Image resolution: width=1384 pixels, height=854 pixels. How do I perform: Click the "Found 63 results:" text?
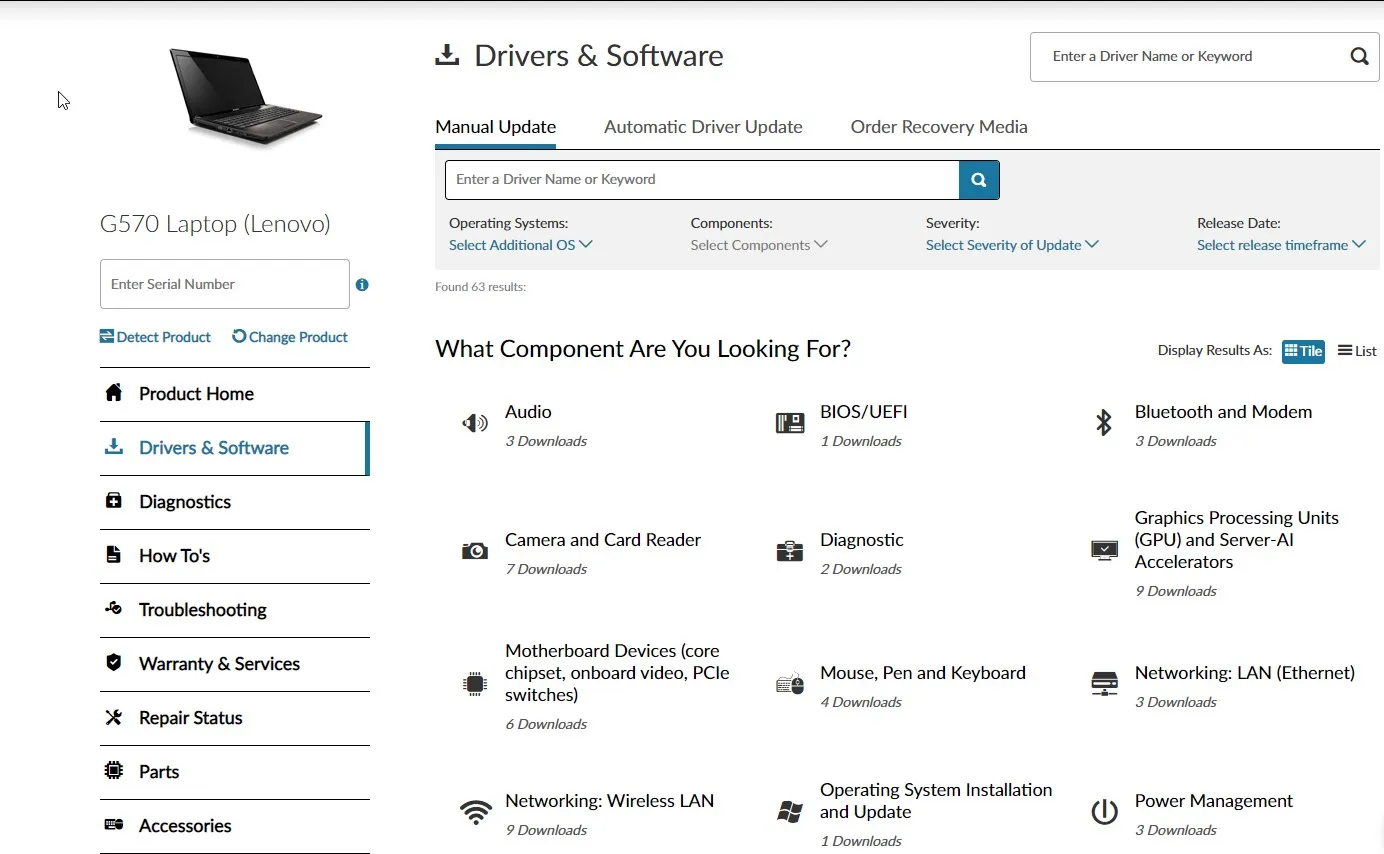point(481,287)
